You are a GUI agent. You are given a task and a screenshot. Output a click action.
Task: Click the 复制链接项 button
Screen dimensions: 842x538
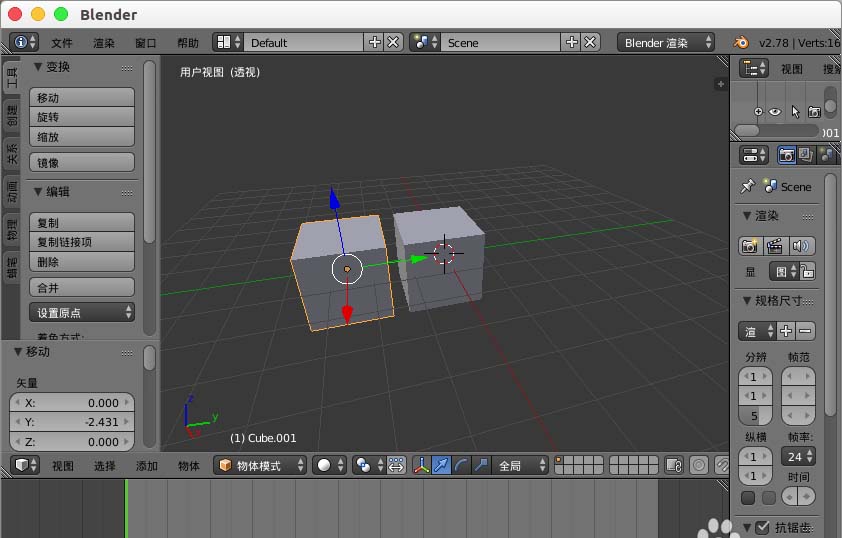[82, 242]
